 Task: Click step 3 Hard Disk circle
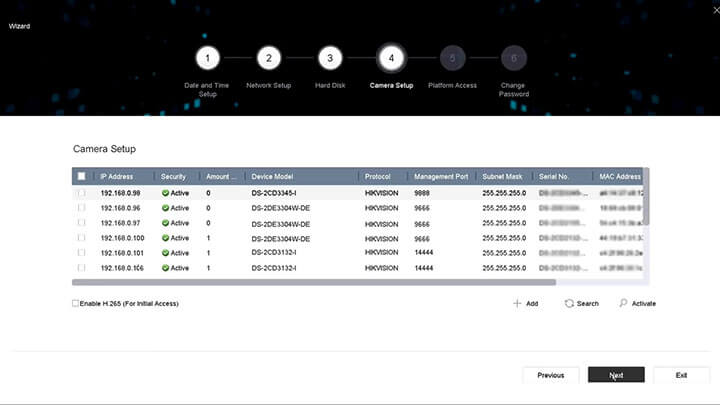coord(330,58)
